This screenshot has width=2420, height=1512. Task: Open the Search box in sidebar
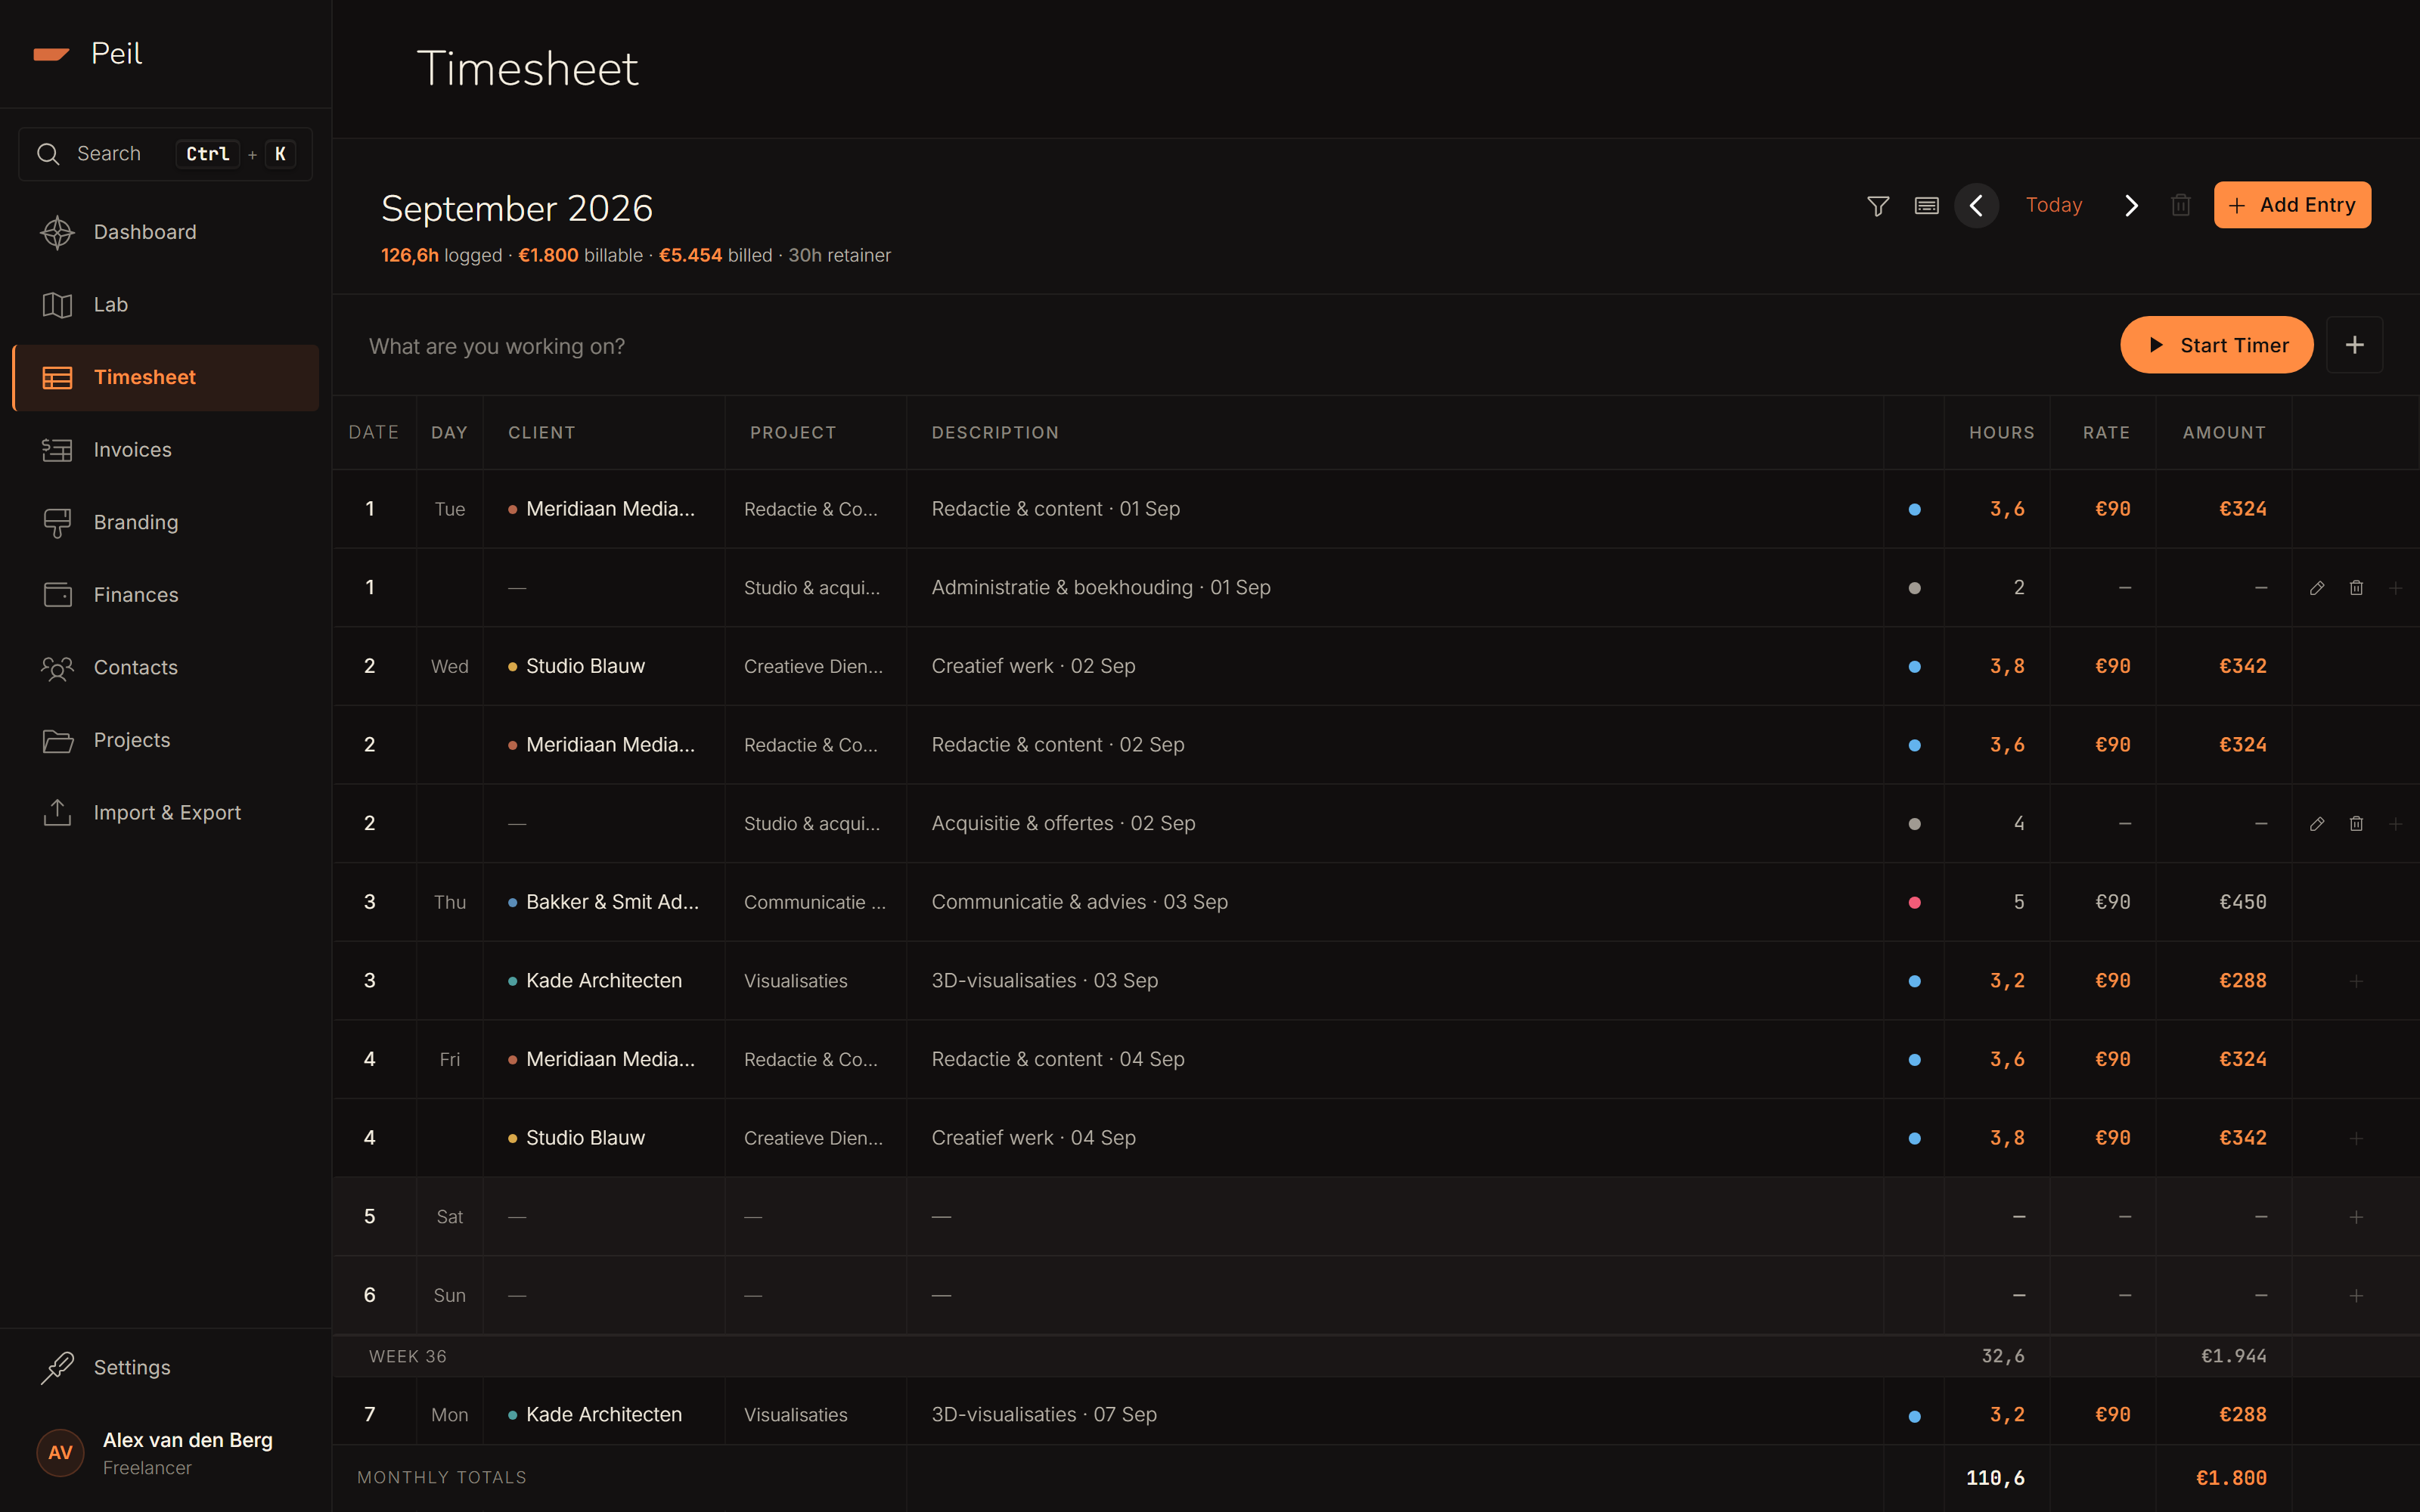point(166,154)
